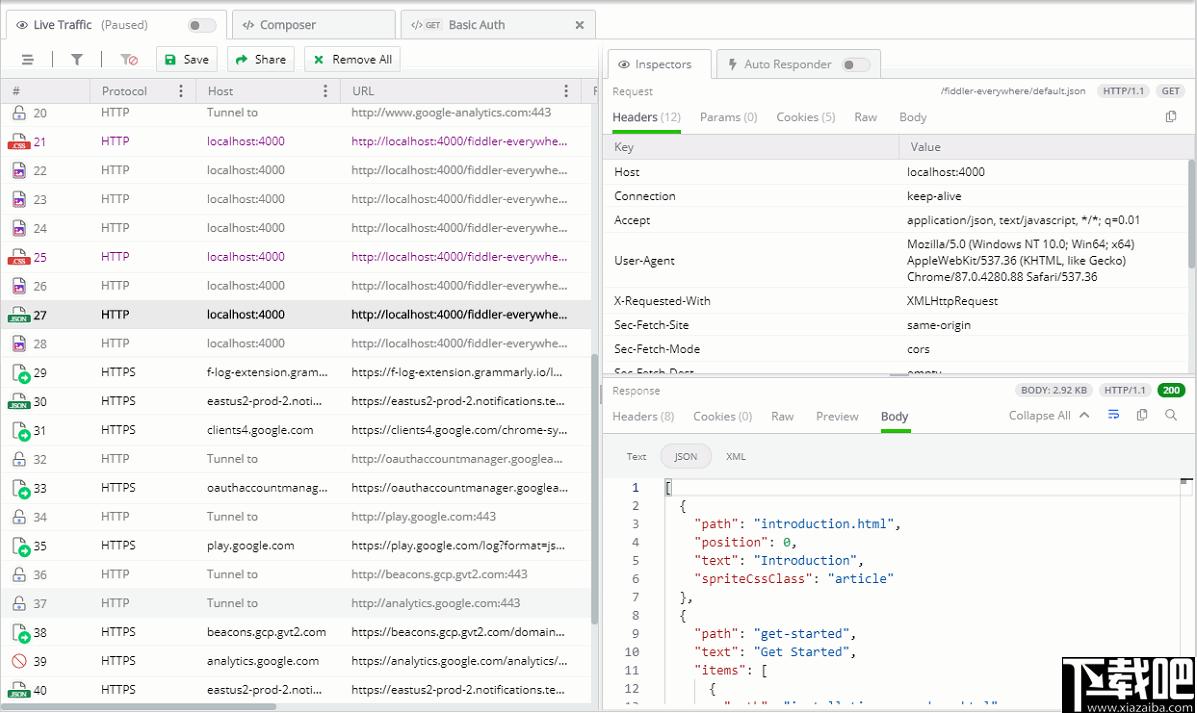The height and width of the screenshot is (713, 1197).
Task: Click the image icon for session 28
Action: [x=19, y=344]
